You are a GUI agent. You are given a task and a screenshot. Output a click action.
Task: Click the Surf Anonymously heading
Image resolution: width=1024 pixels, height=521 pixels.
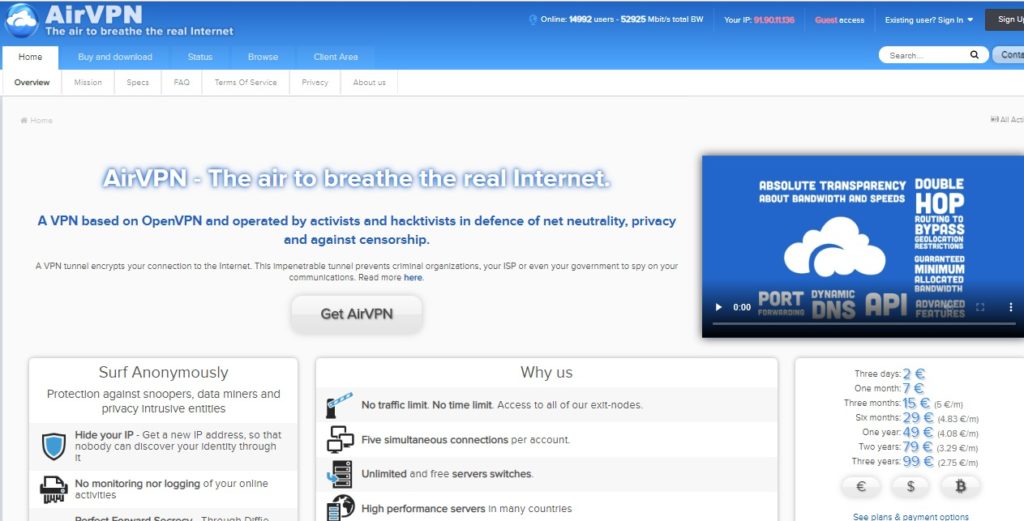tap(163, 372)
